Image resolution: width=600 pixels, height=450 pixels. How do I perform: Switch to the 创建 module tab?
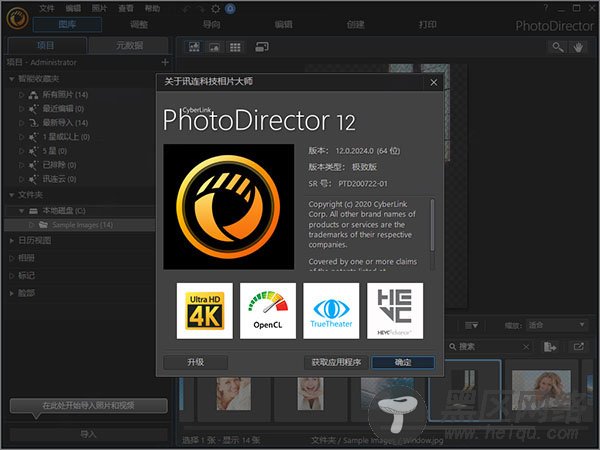355,24
